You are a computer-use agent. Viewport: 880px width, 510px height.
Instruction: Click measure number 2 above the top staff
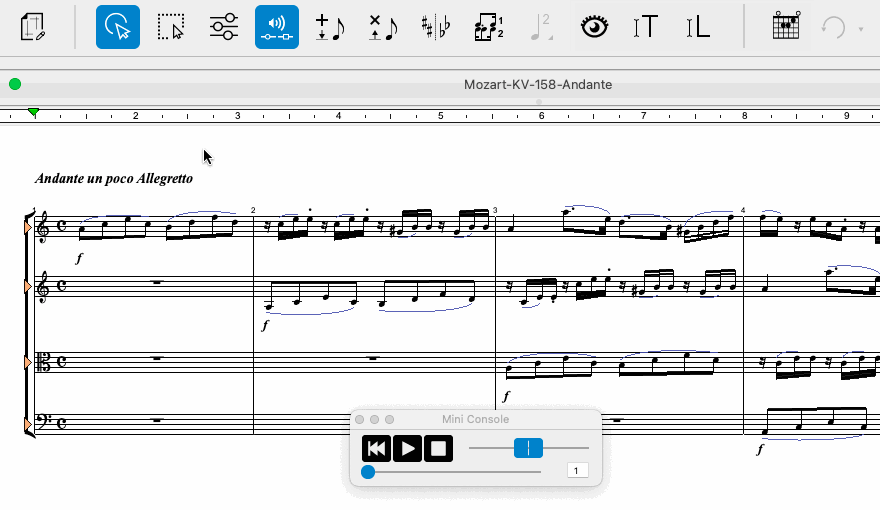(253, 210)
